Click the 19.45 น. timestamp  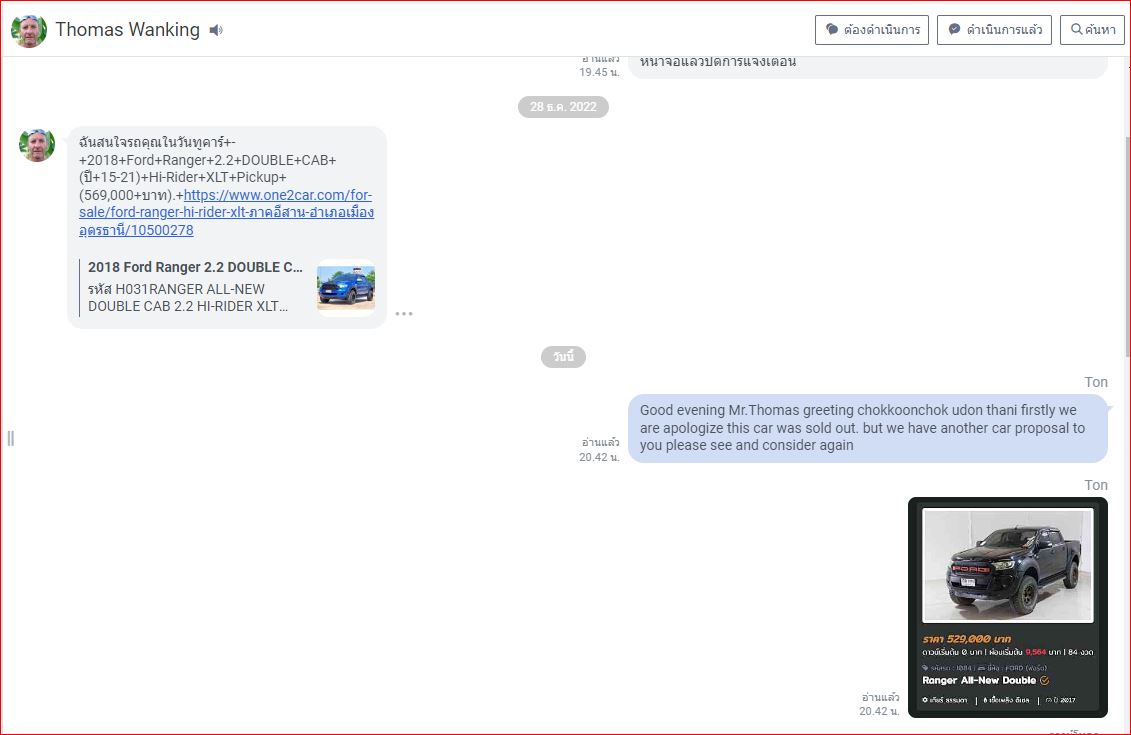click(x=599, y=72)
